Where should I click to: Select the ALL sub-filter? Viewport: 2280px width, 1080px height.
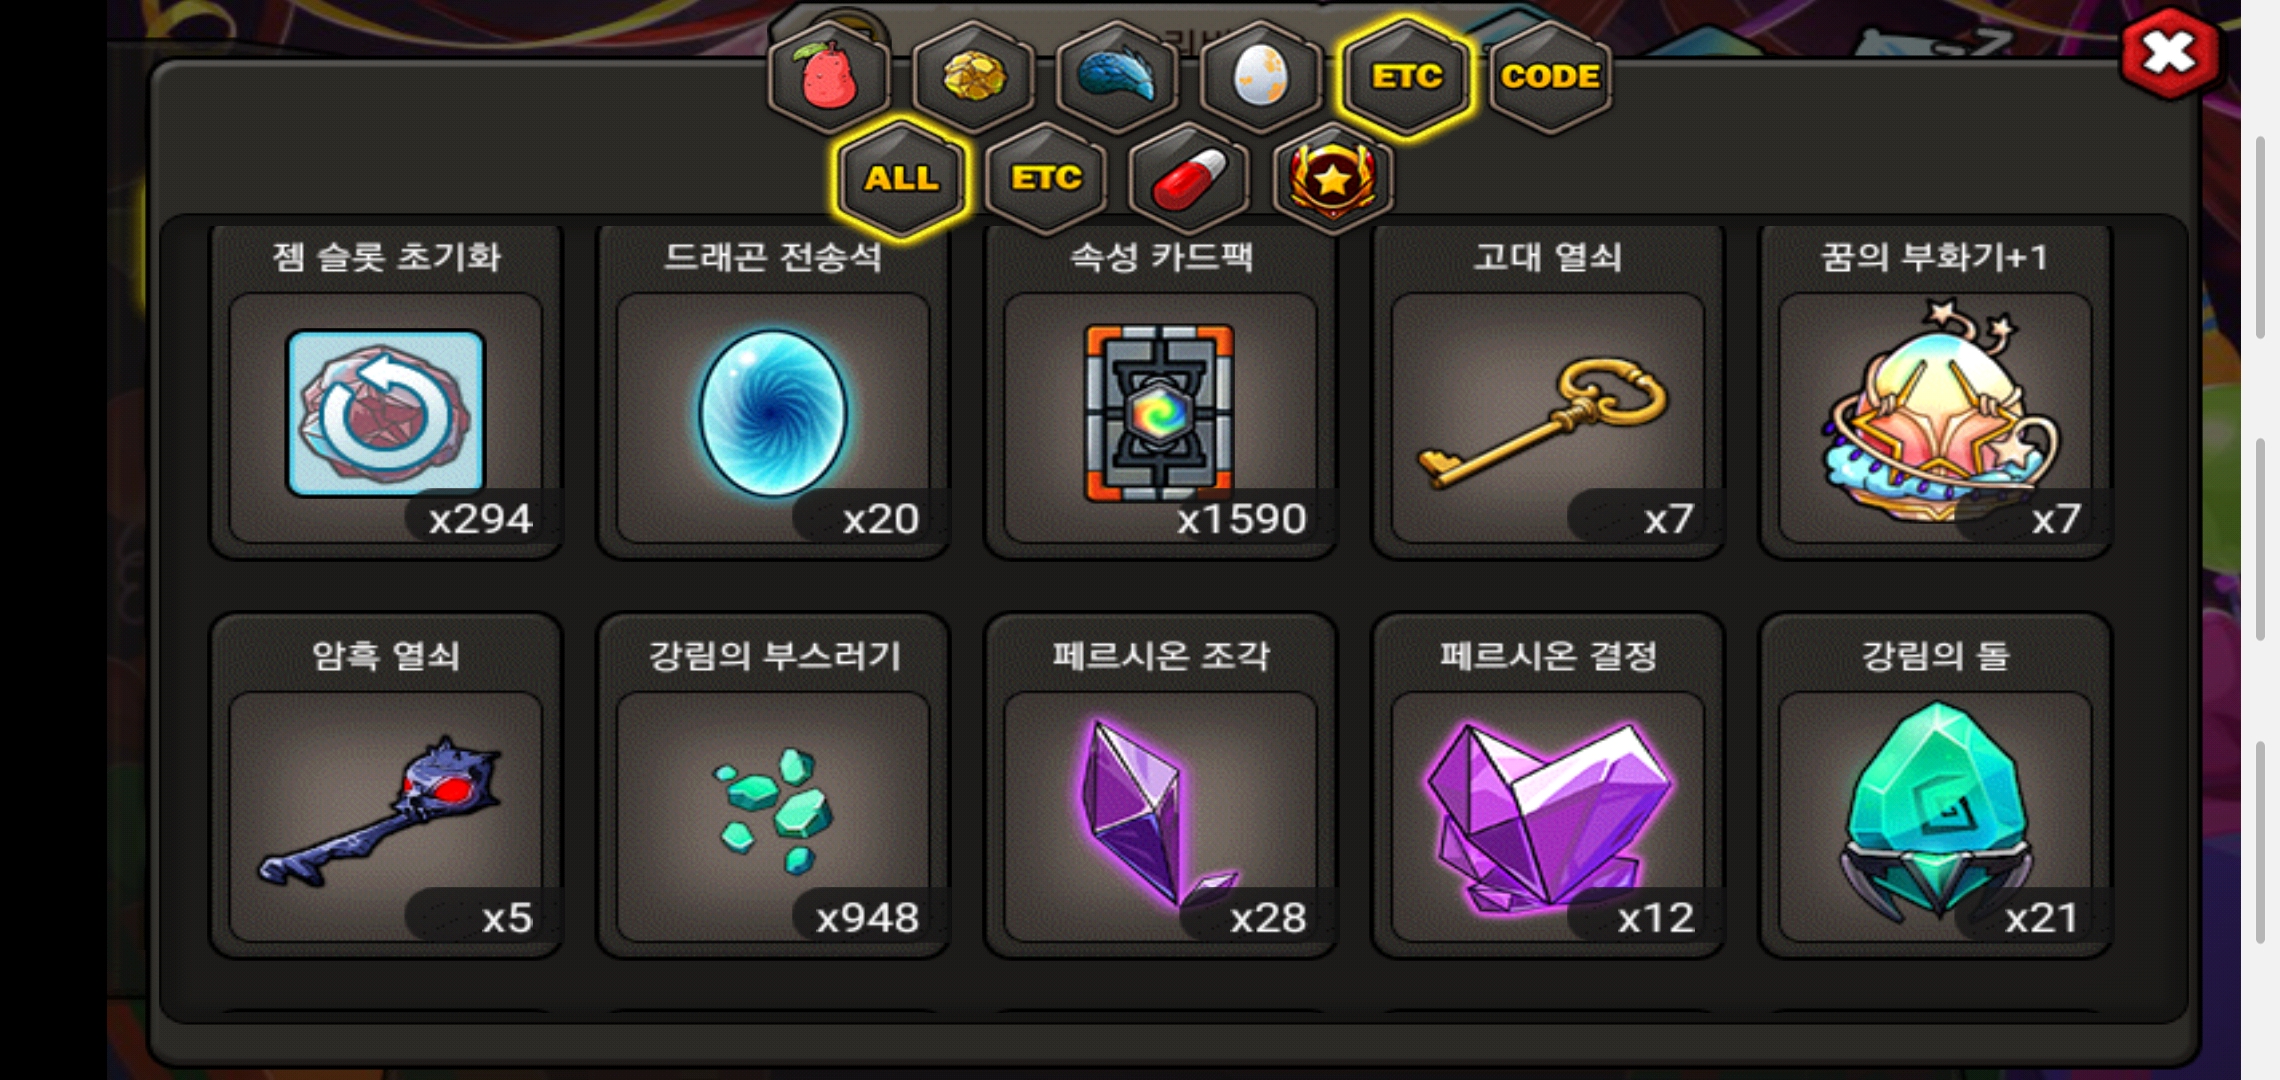[x=902, y=179]
